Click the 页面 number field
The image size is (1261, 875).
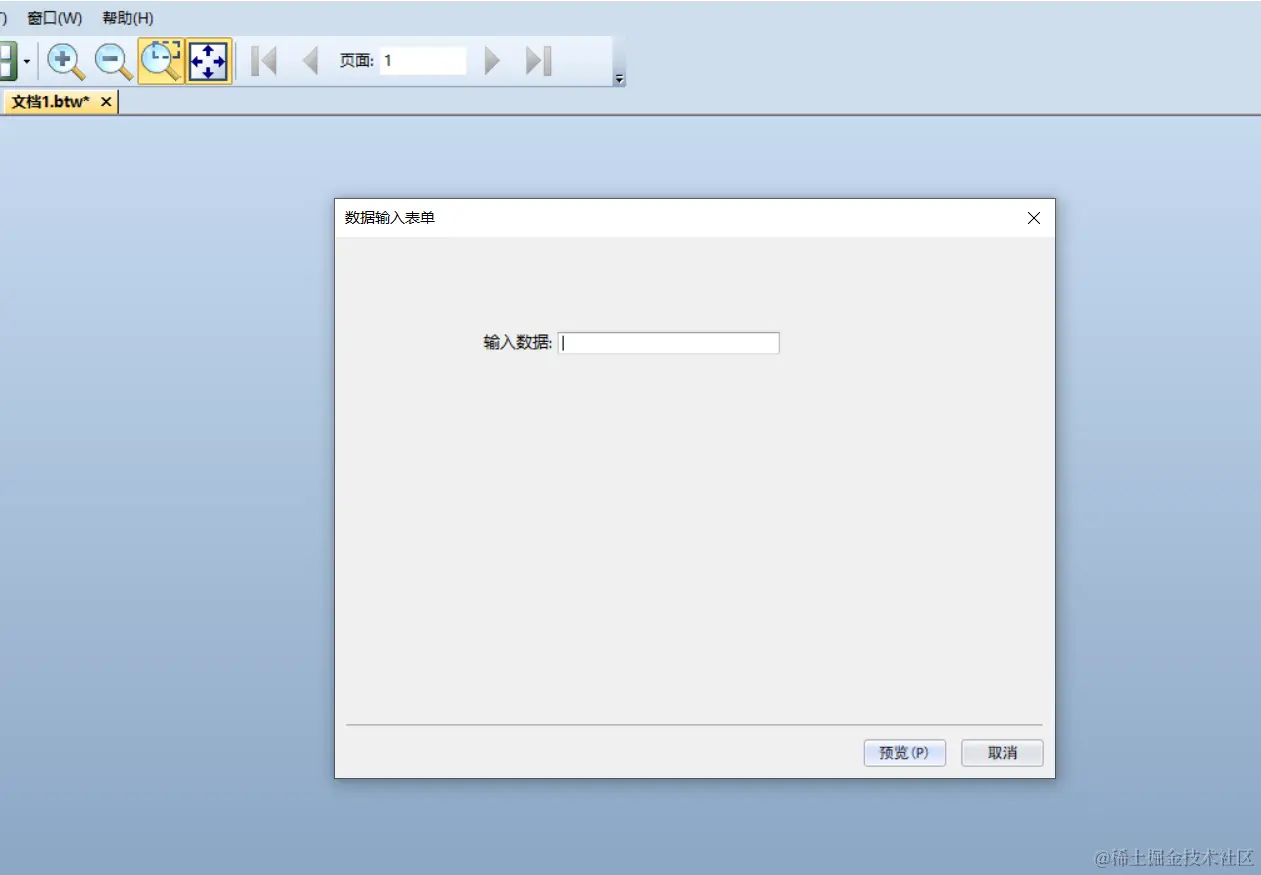click(x=423, y=61)
